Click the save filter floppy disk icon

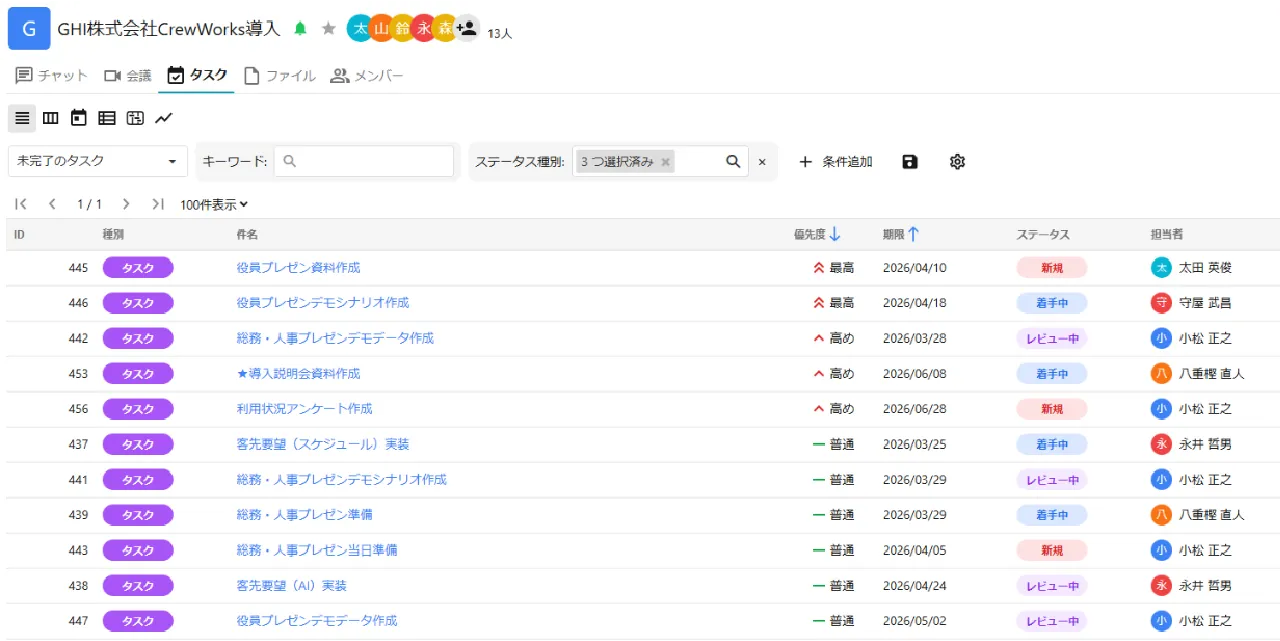(909, 162)
